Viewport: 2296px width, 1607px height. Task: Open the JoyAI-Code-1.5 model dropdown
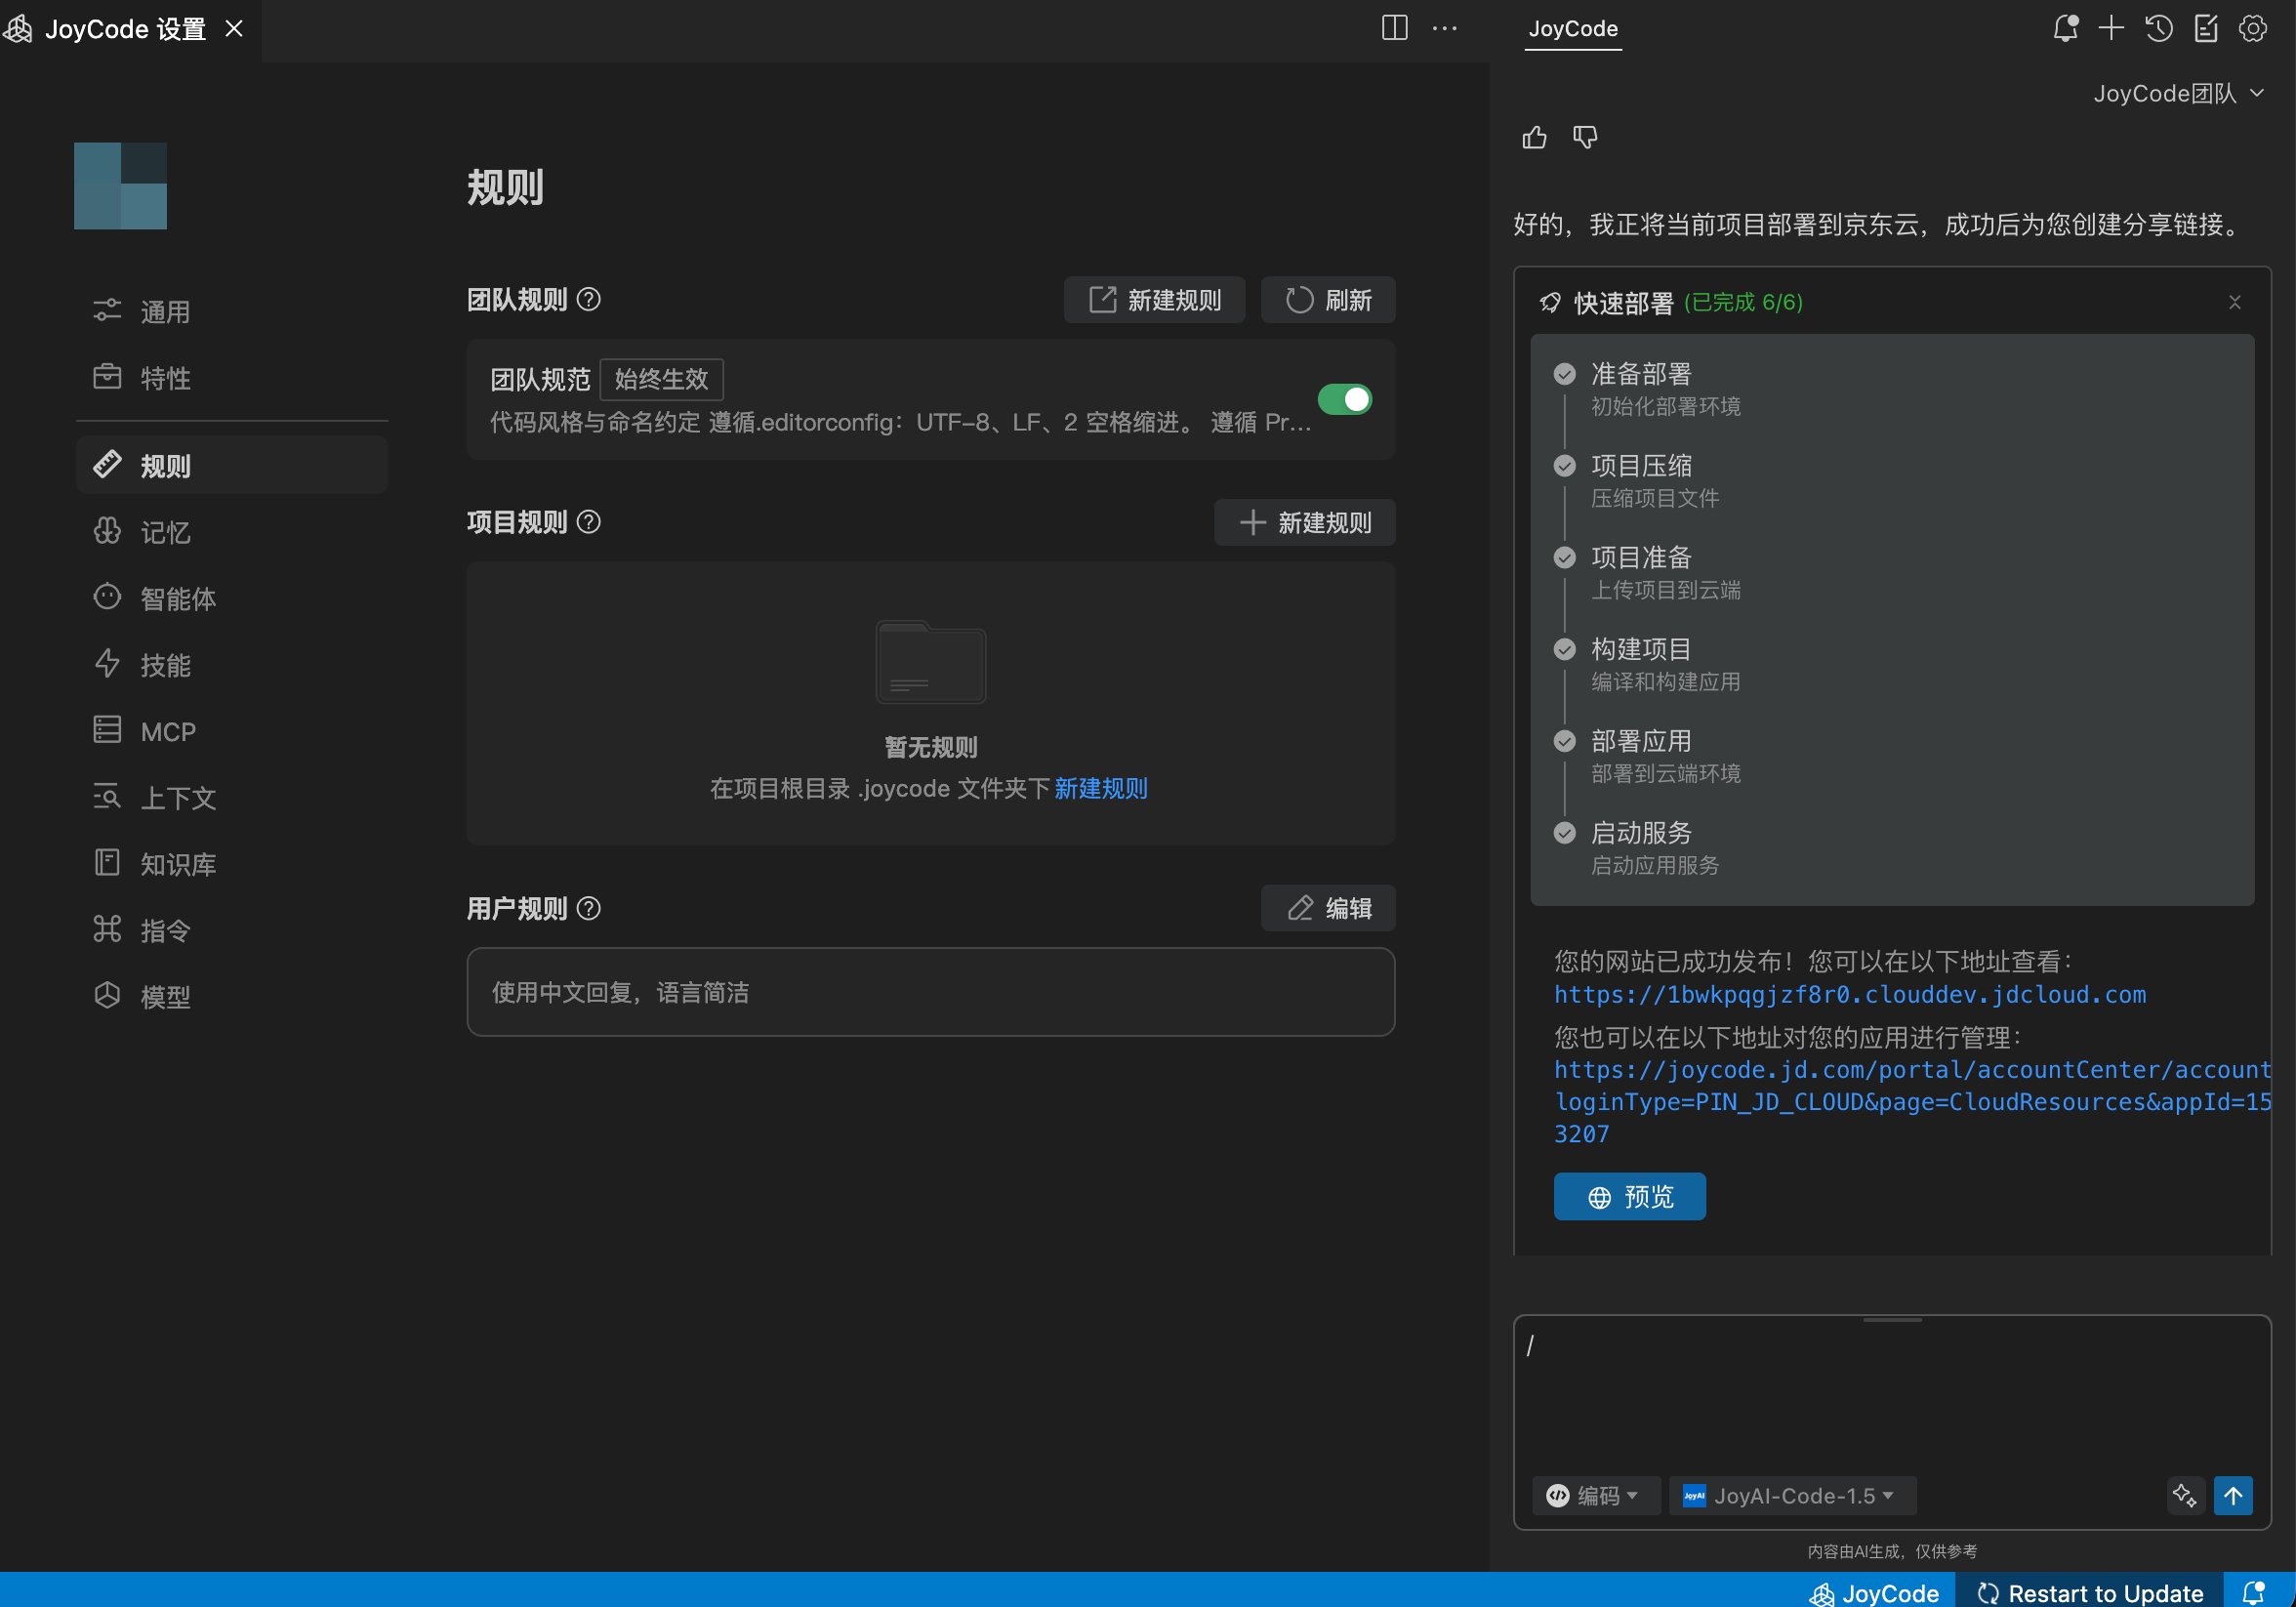point(1792,1495)
